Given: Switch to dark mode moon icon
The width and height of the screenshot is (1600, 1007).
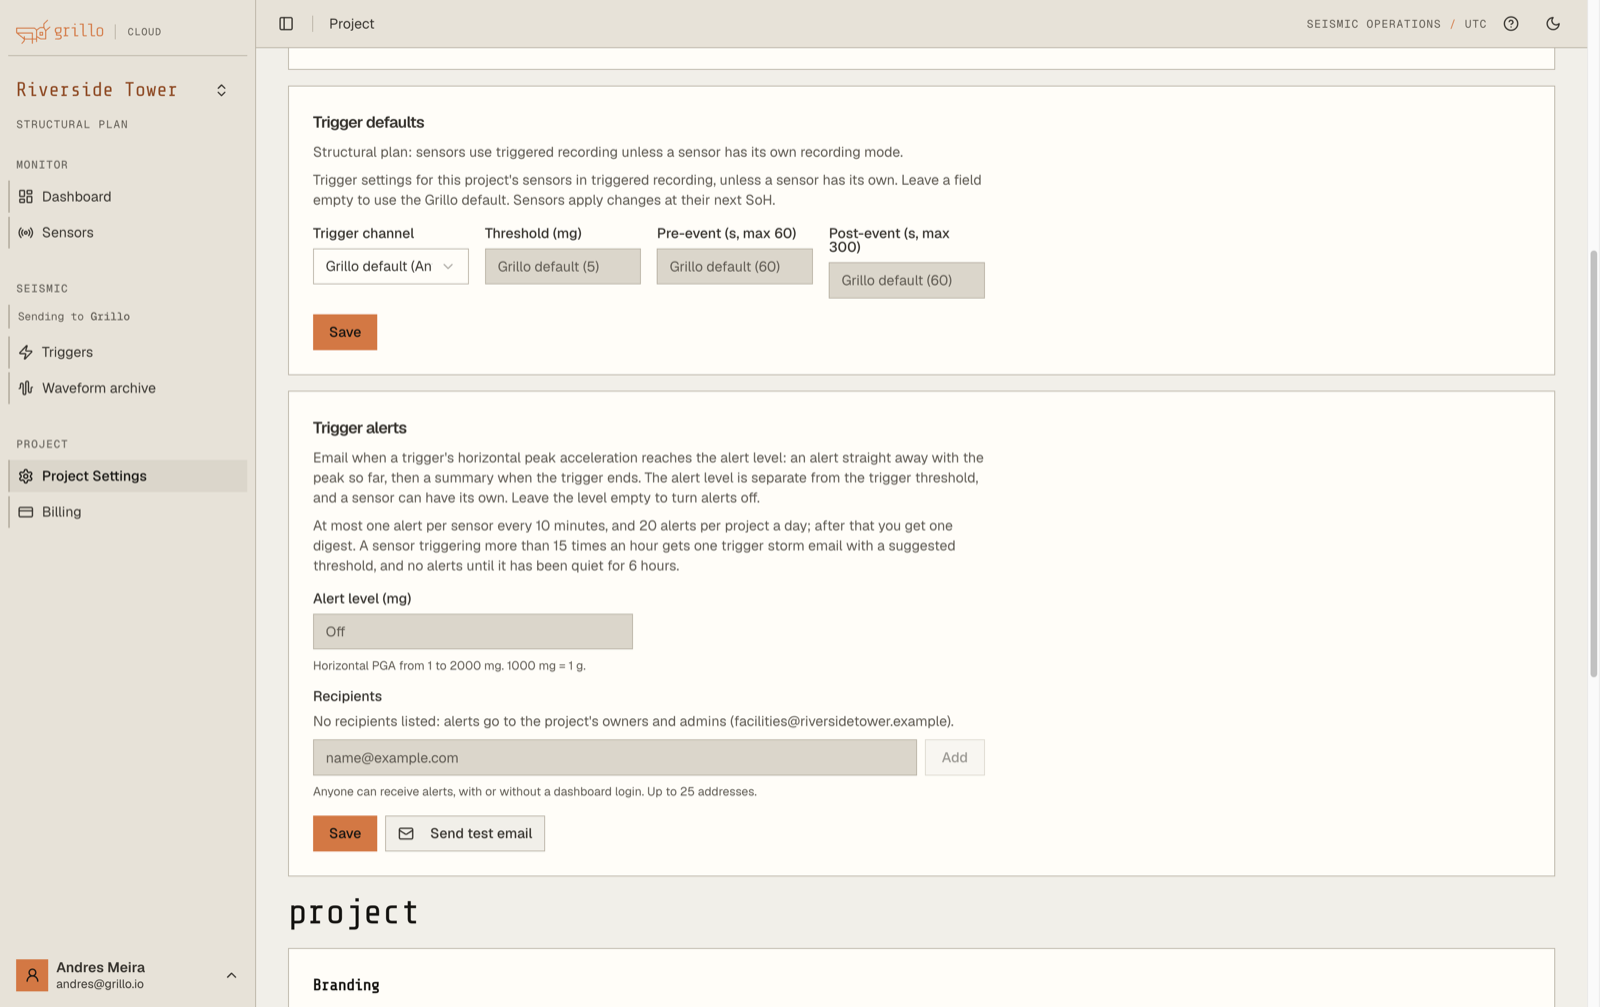Looking at the screenshot, I should 1553,23.
